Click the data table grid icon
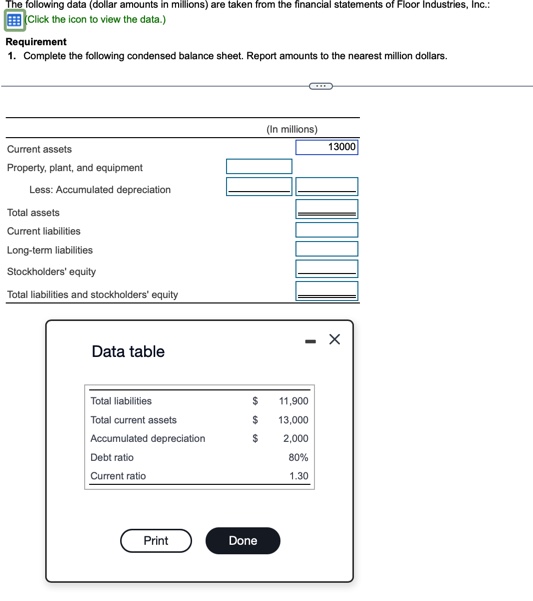Image resolution: width=533 pixels, height=601 pixels. point(15,20)
